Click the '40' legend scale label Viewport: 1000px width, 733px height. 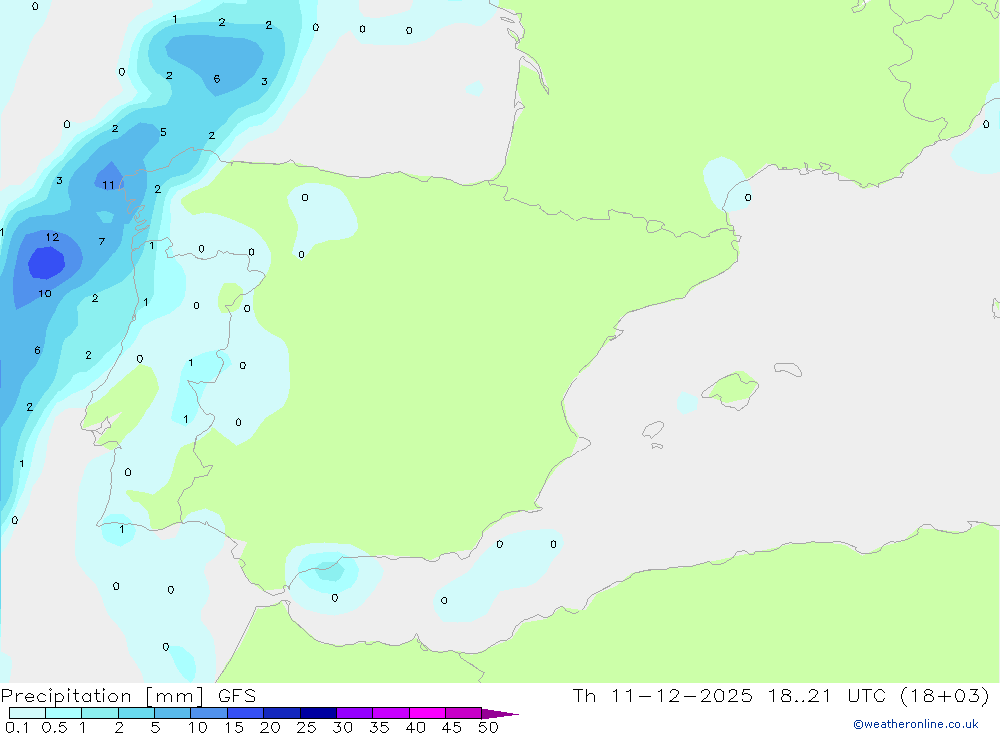[x=416, y=727]
